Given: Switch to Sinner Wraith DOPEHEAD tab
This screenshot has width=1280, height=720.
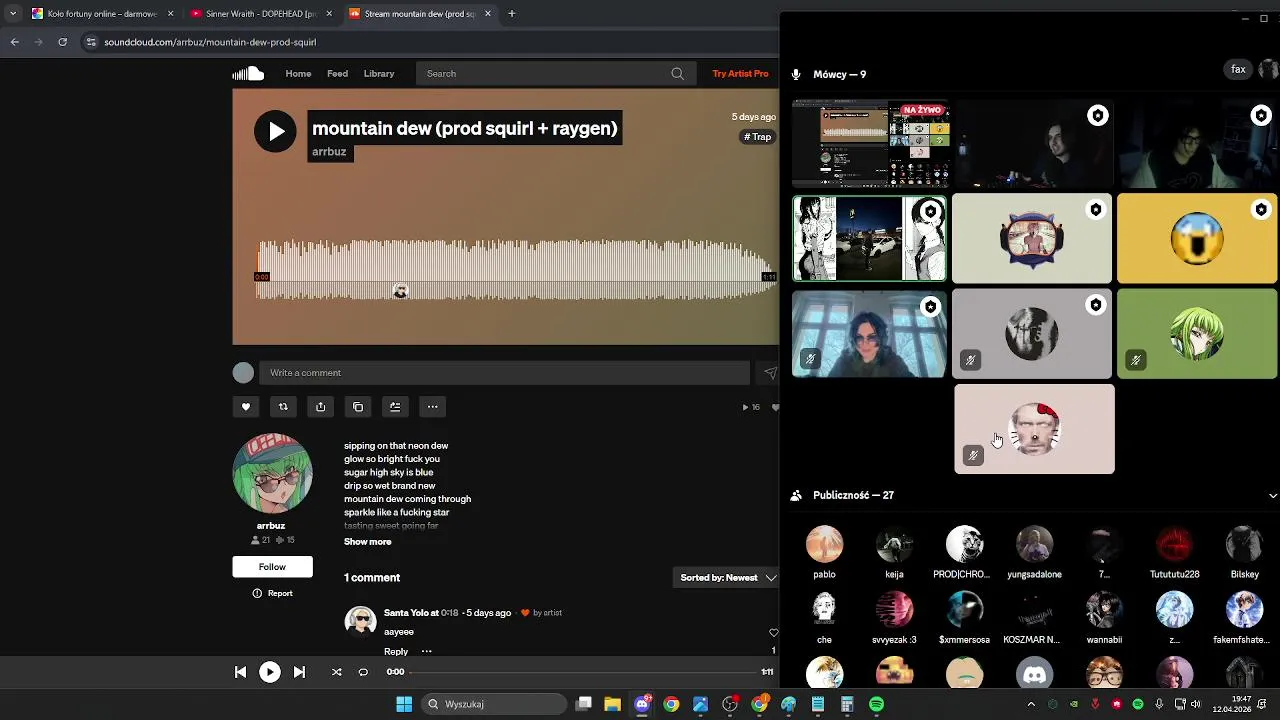Looking at the screenshot, I should pyautogui.click(x=260, y=14).
